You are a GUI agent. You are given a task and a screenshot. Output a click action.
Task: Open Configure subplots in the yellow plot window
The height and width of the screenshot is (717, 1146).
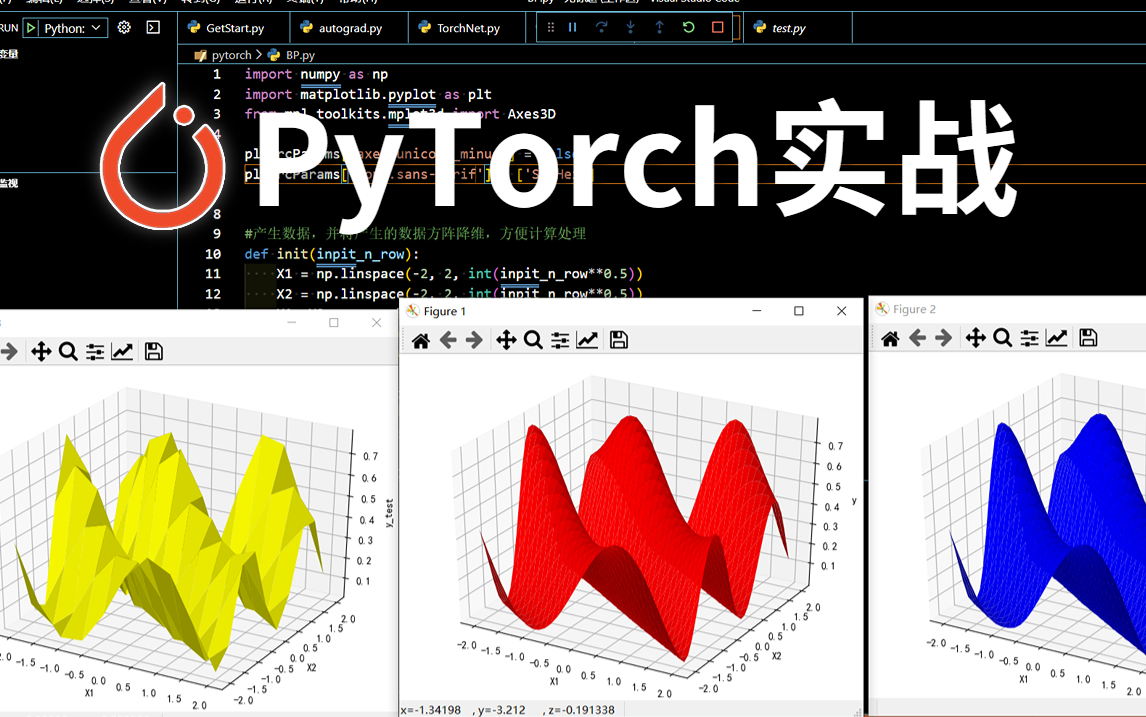coord(95,352)
